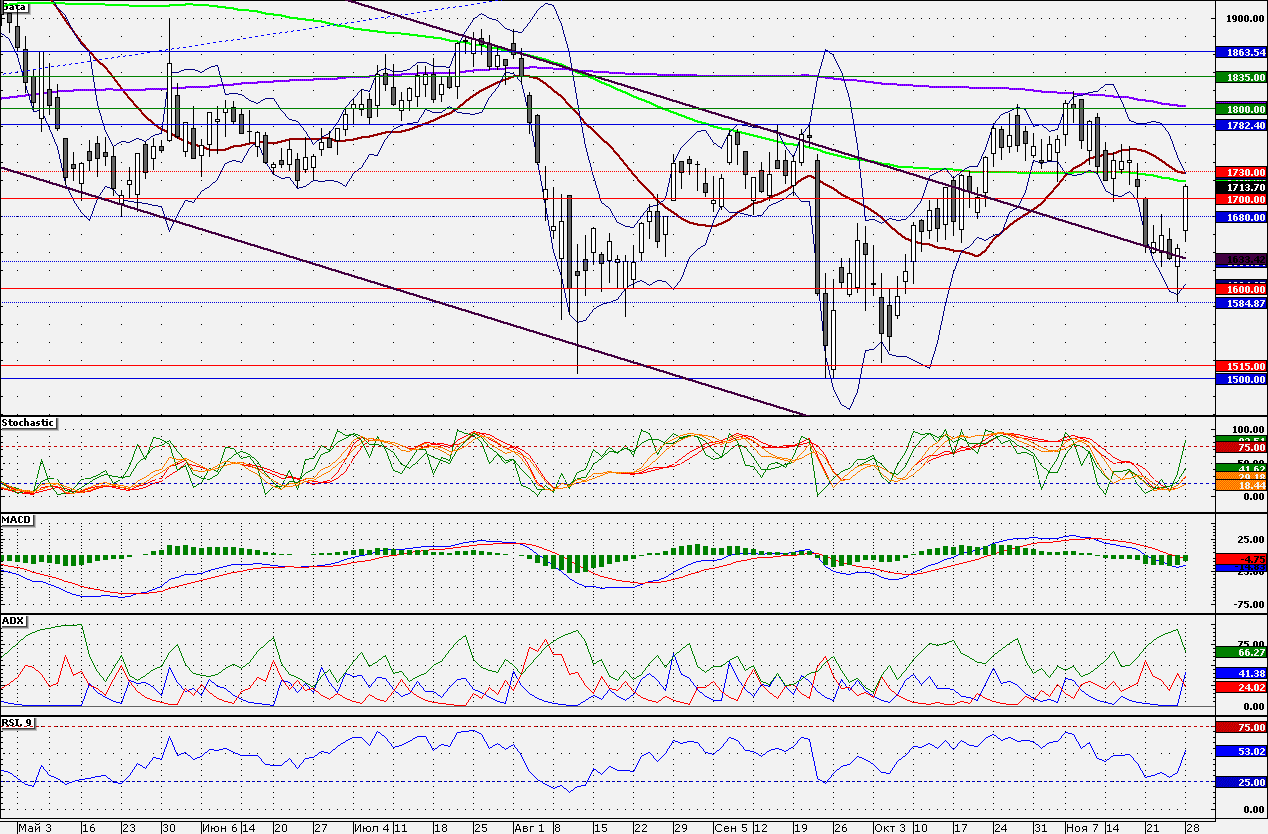Screen dimensions: 1268x834
Task: Select the Stochastic indicator panel label
Action: click(28, 423)
